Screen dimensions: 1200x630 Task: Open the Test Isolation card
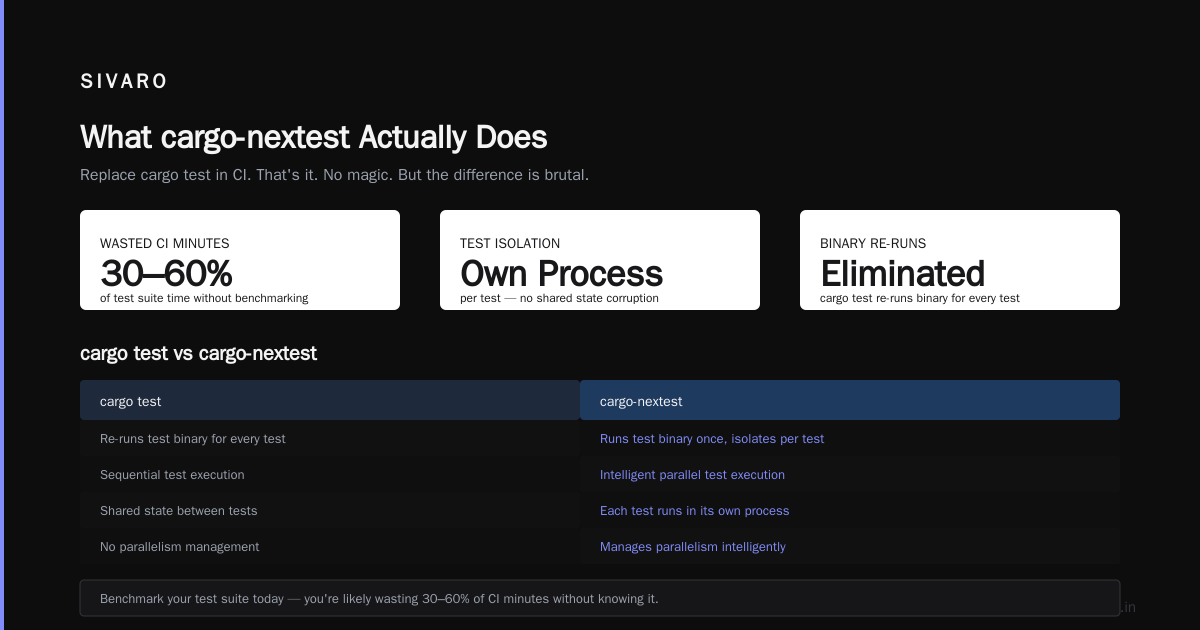(x=600, y=260)
